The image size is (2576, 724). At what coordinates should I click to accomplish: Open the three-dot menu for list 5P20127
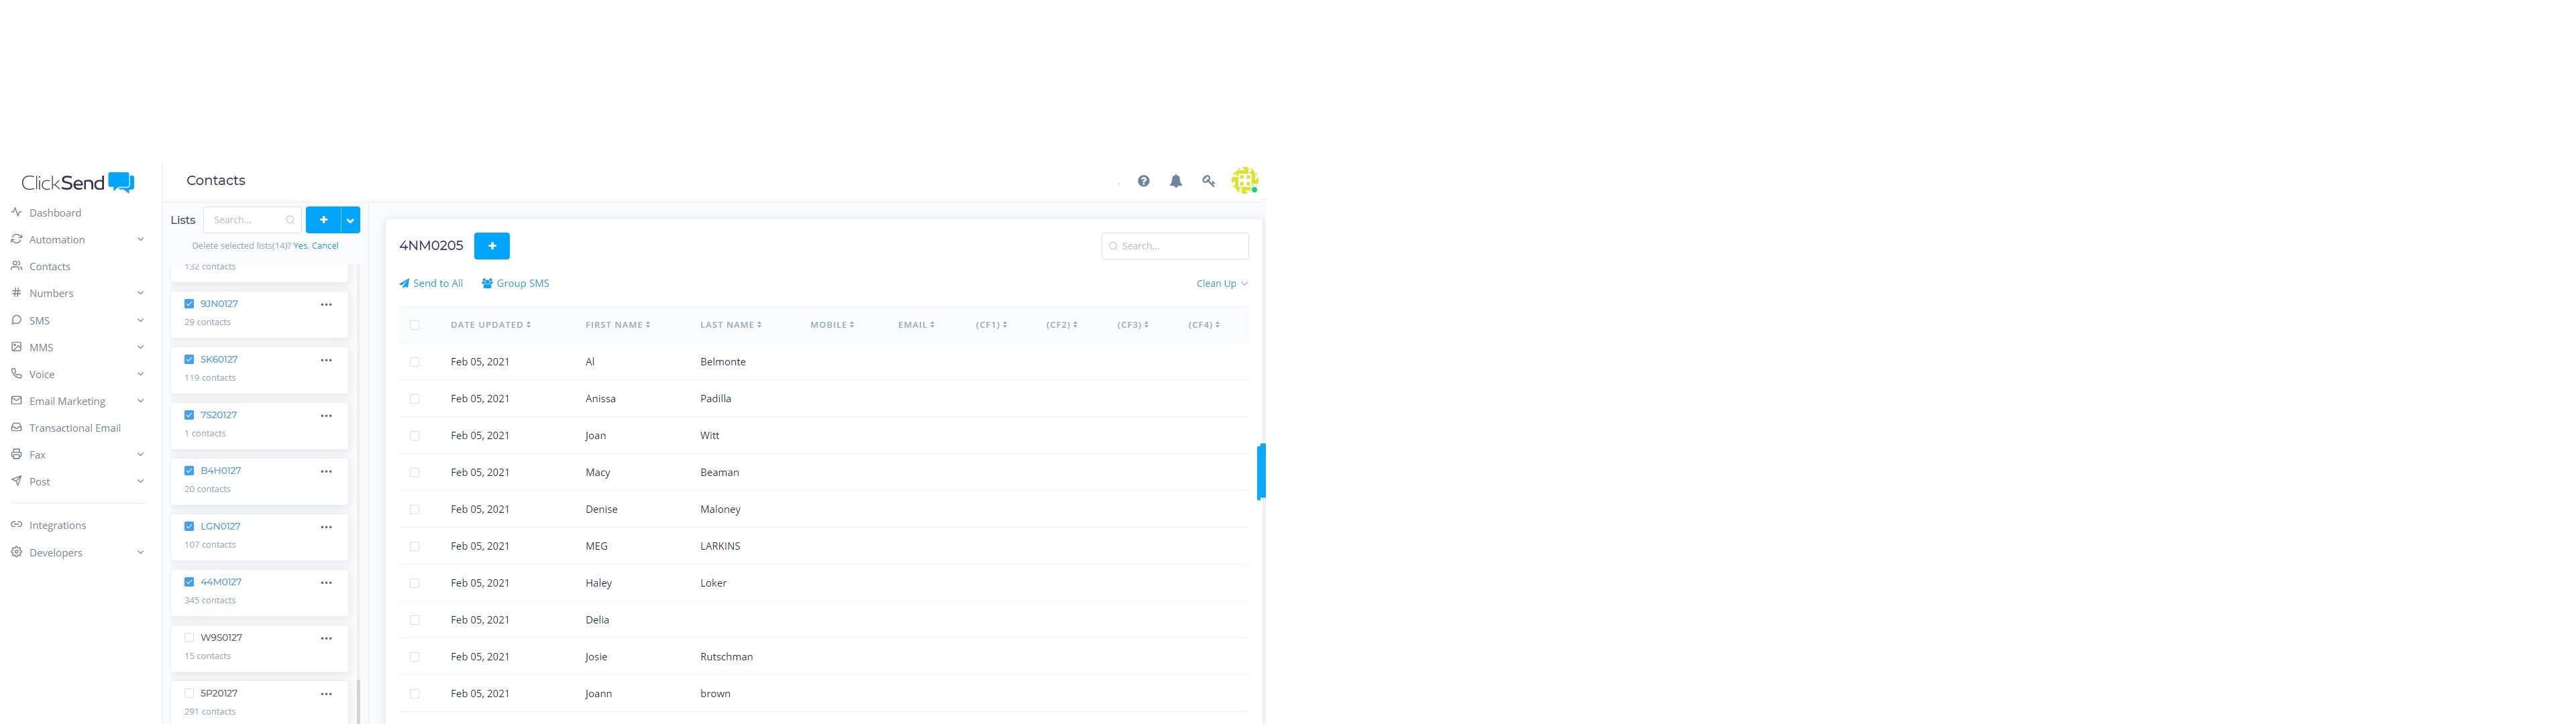326,693
